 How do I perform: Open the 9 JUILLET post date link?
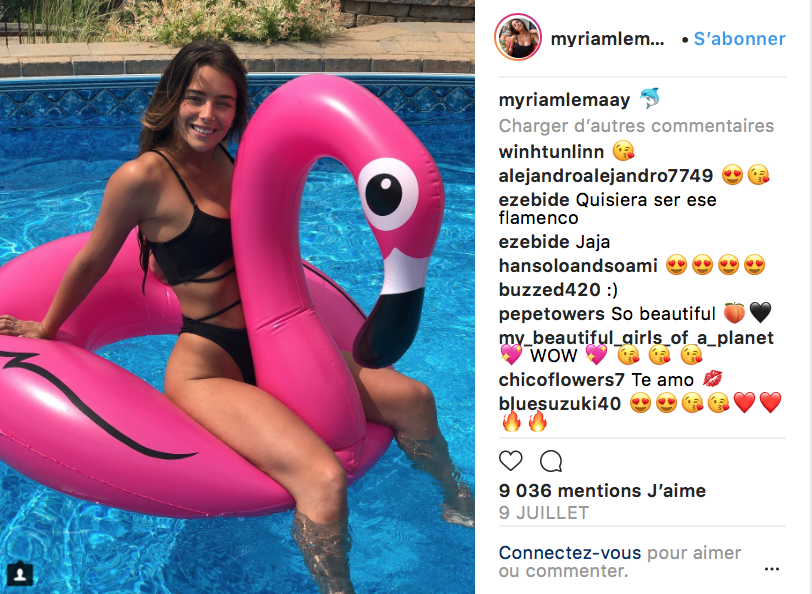point(544,513)
